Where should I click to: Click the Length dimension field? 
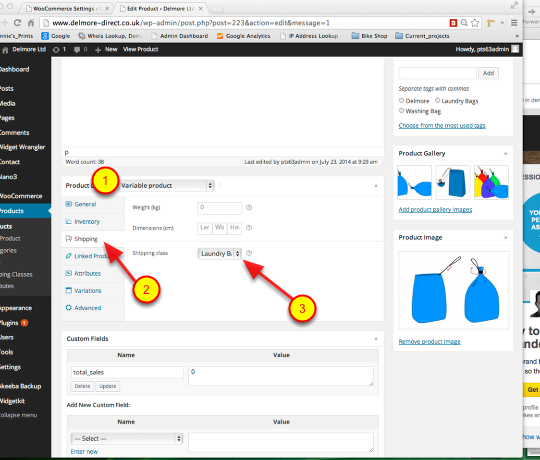(x=205, y=228)
